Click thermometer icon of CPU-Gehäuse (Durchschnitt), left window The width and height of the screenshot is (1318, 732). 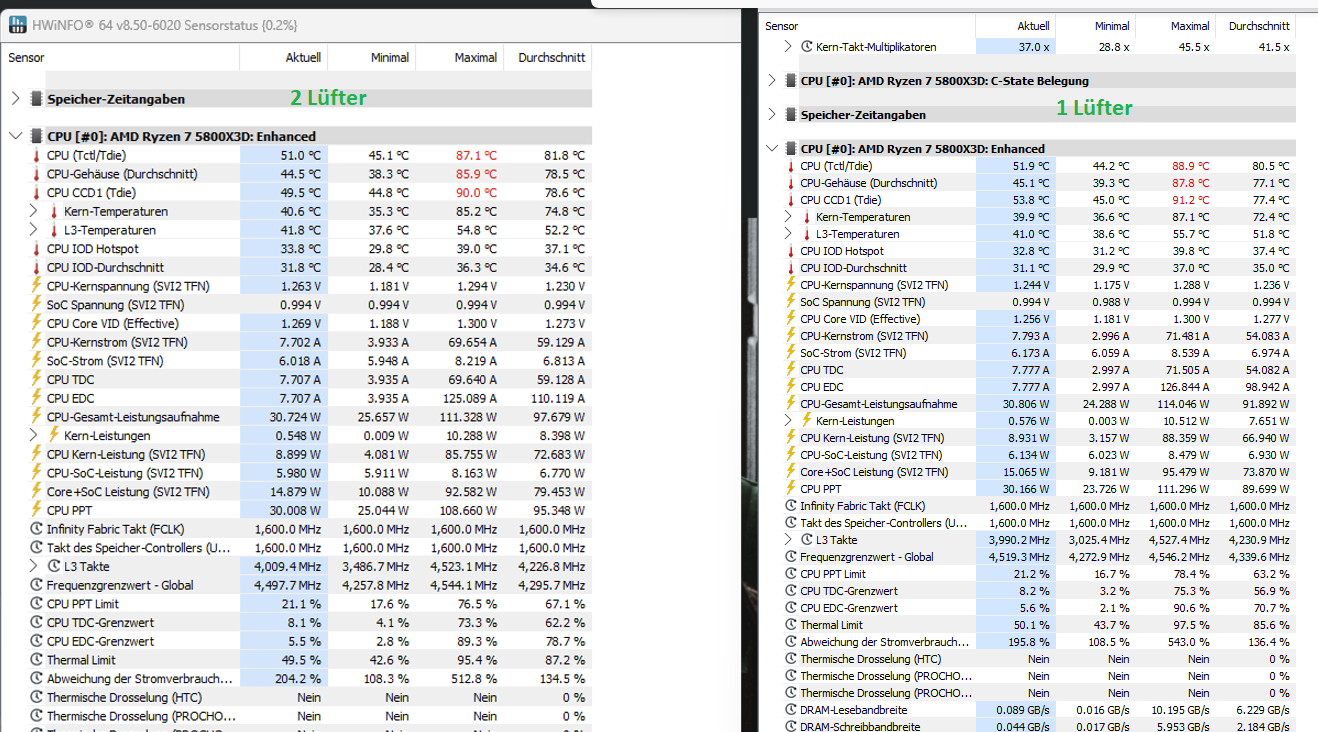click(x=36, y=174)
